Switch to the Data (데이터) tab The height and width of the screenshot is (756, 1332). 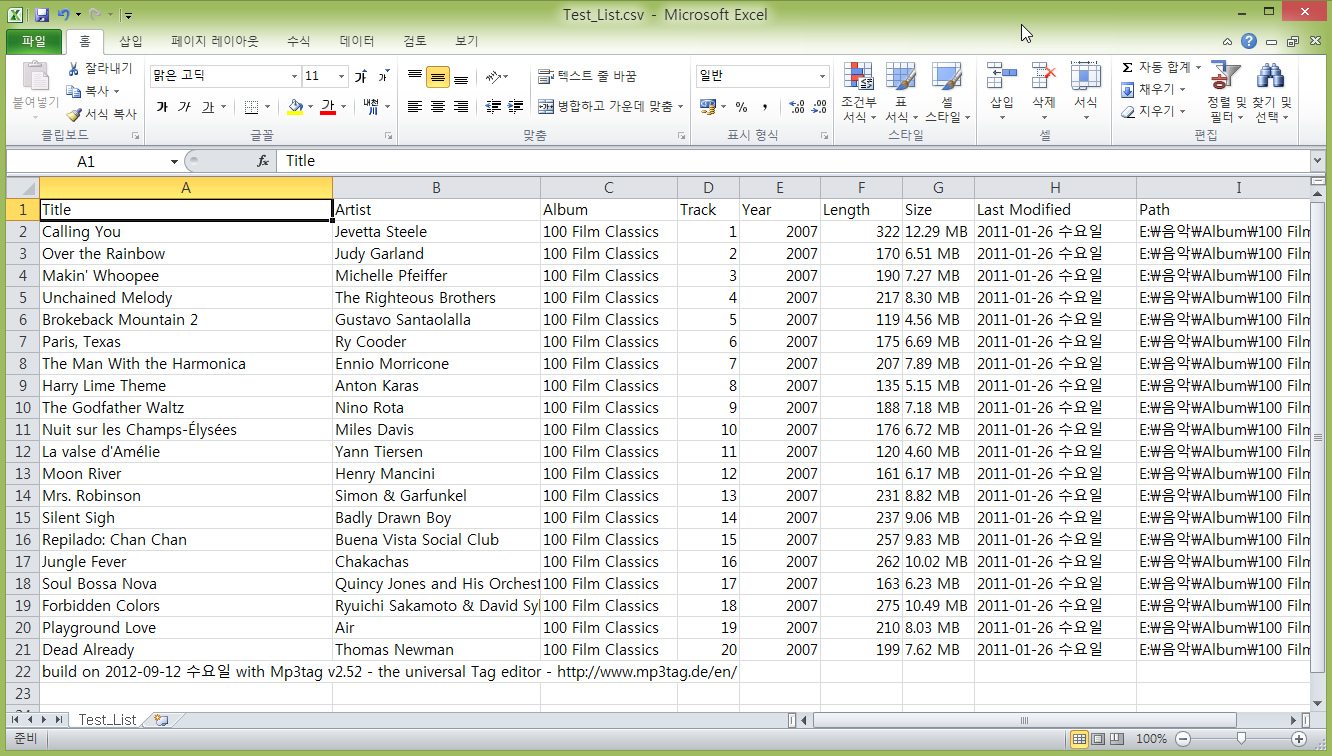[357, 41]
